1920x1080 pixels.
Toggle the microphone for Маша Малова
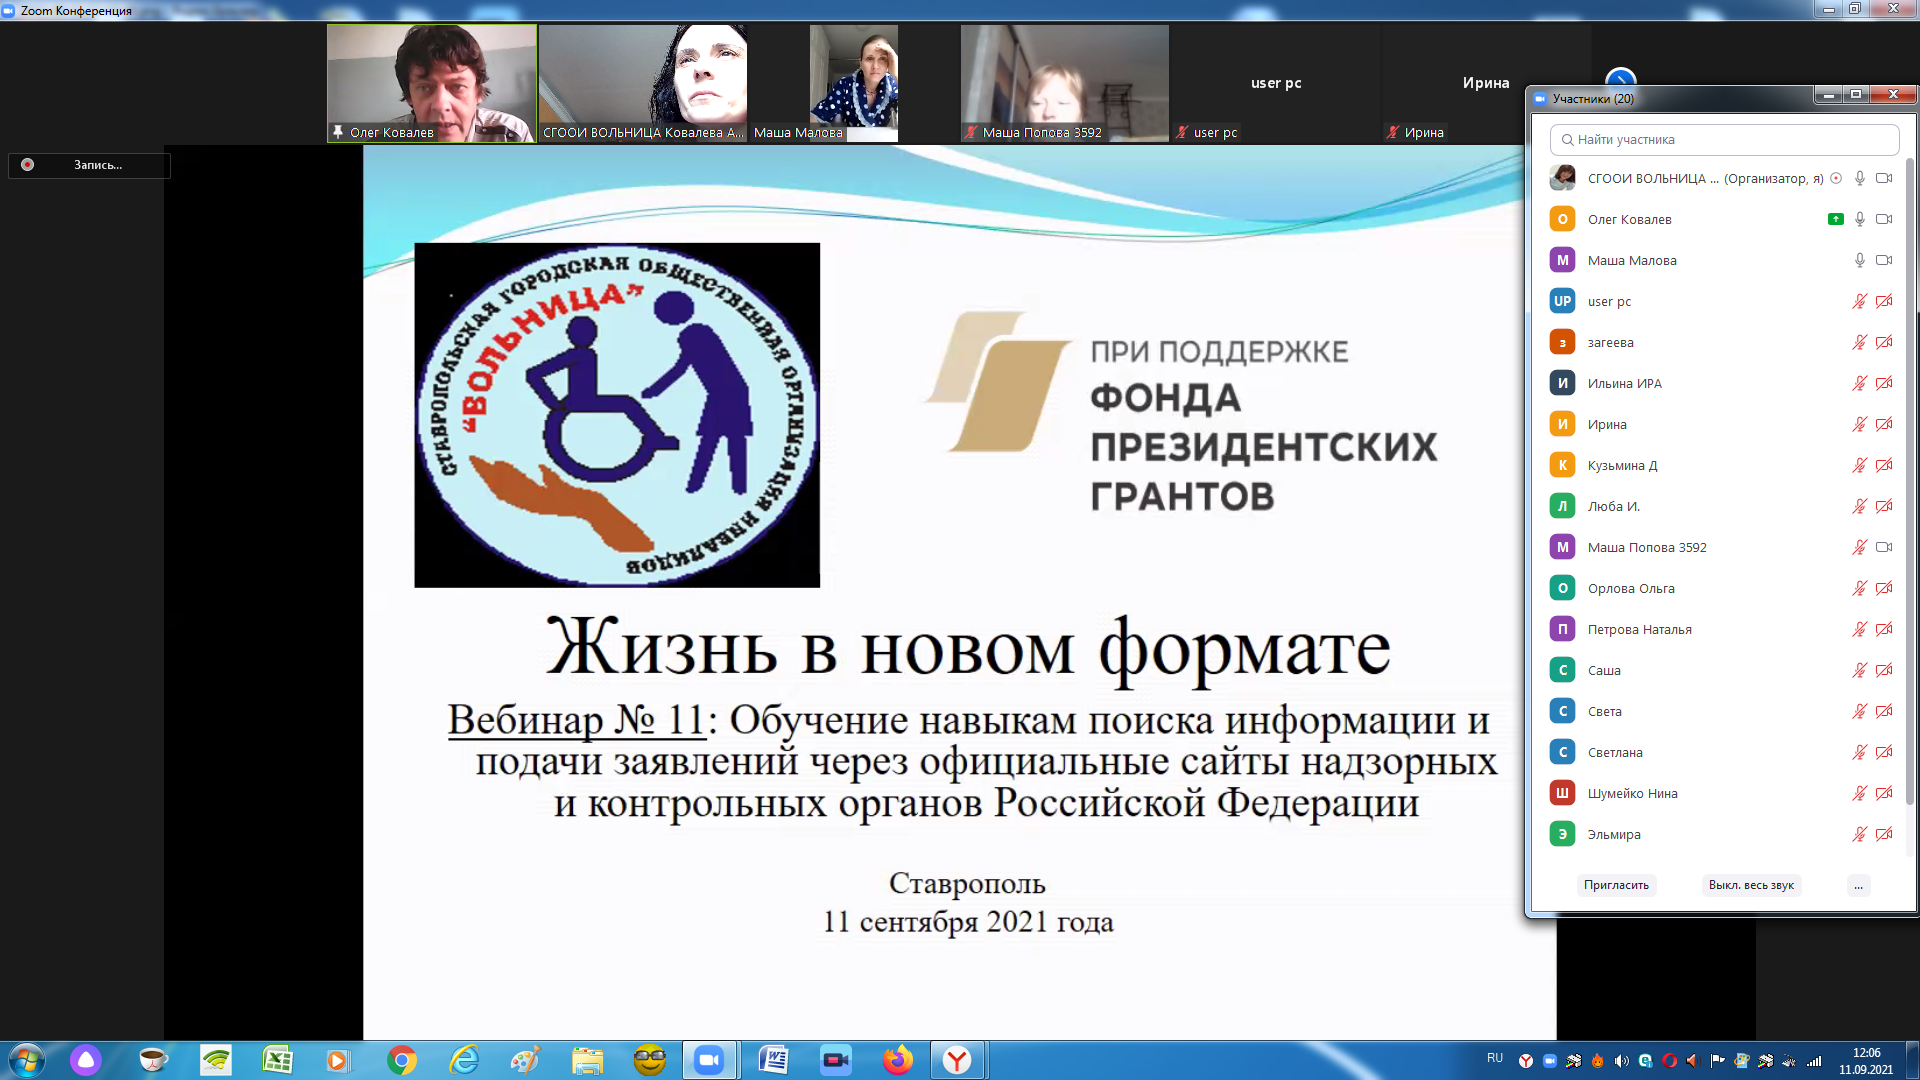coord(1860,260)
